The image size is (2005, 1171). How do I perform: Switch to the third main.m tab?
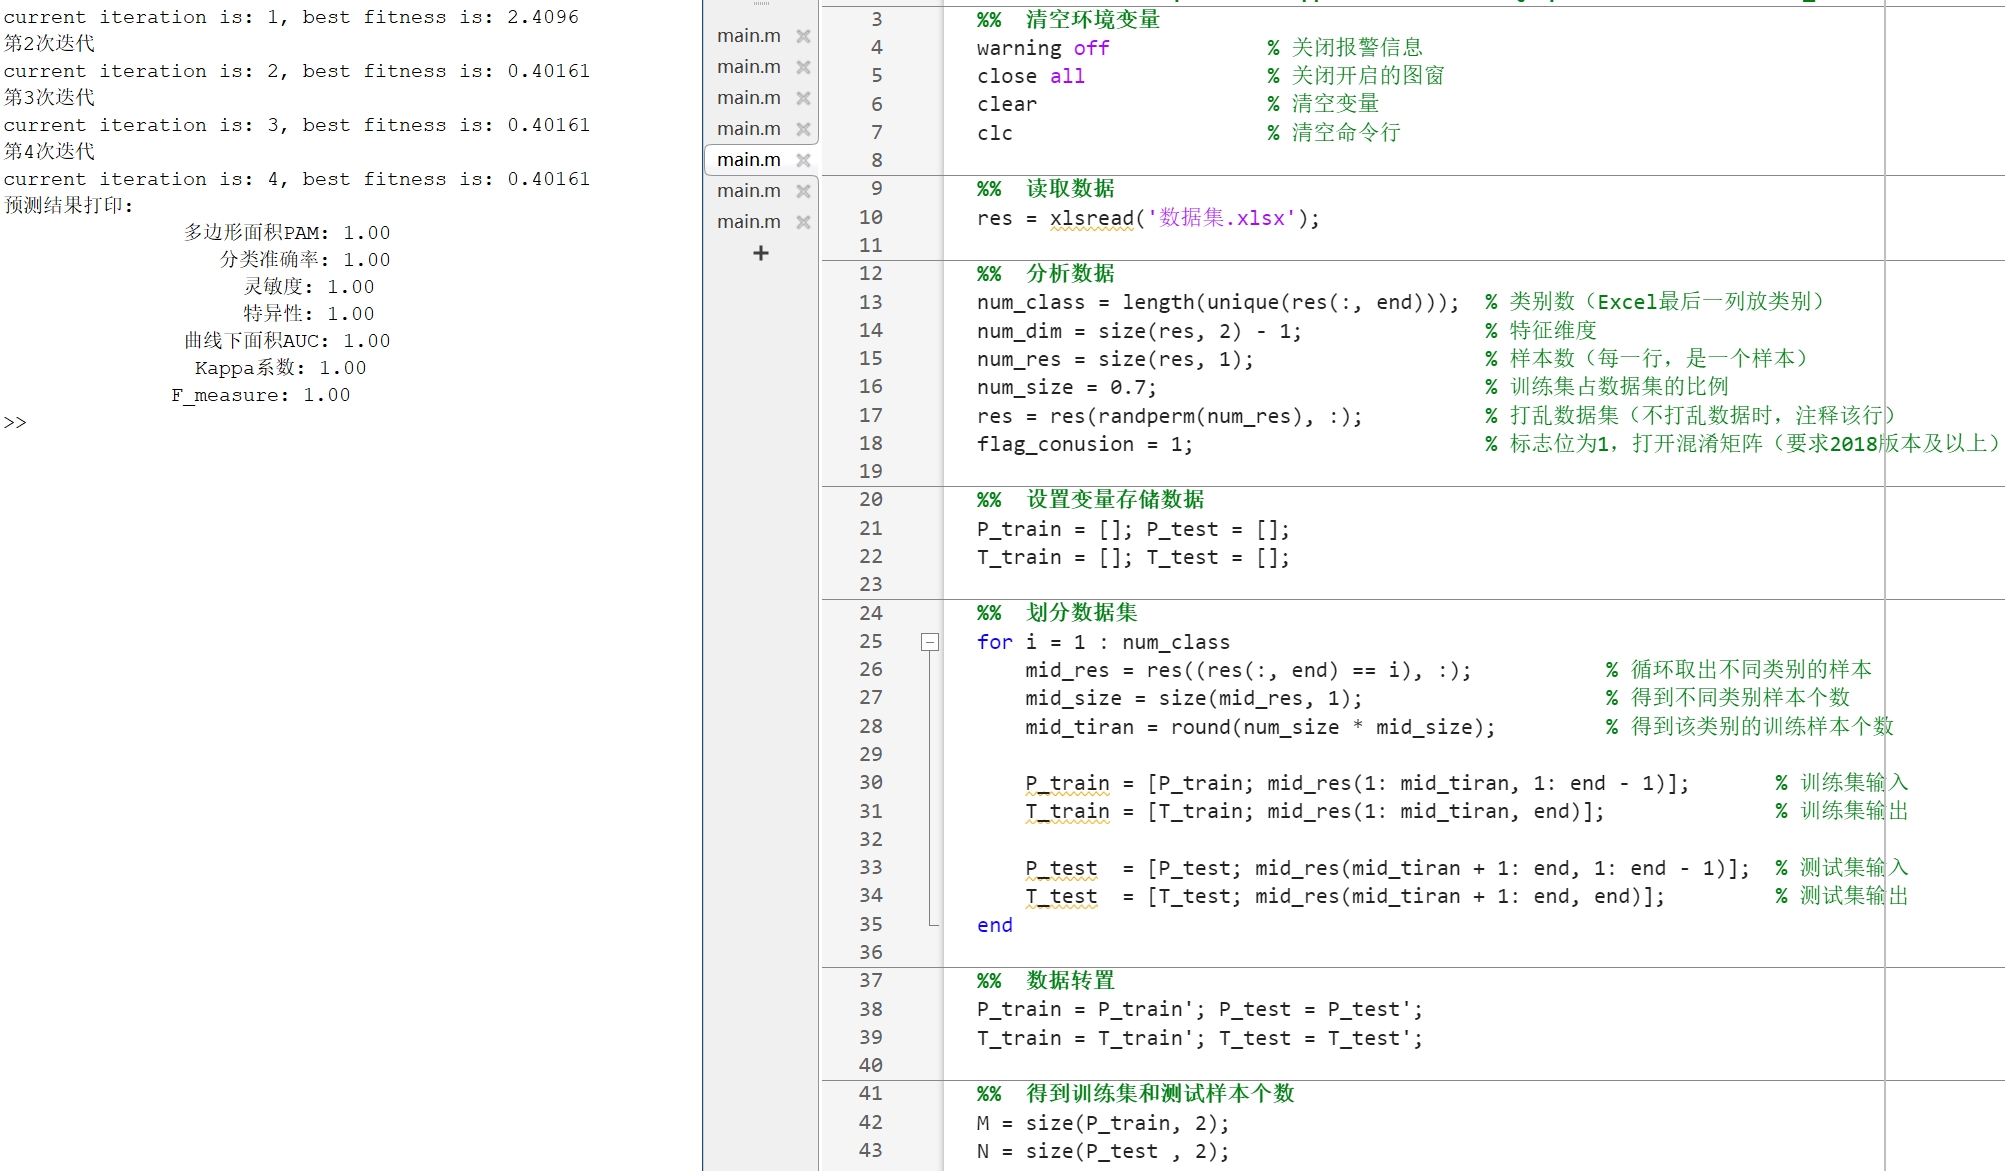click(x=748, y=98)
